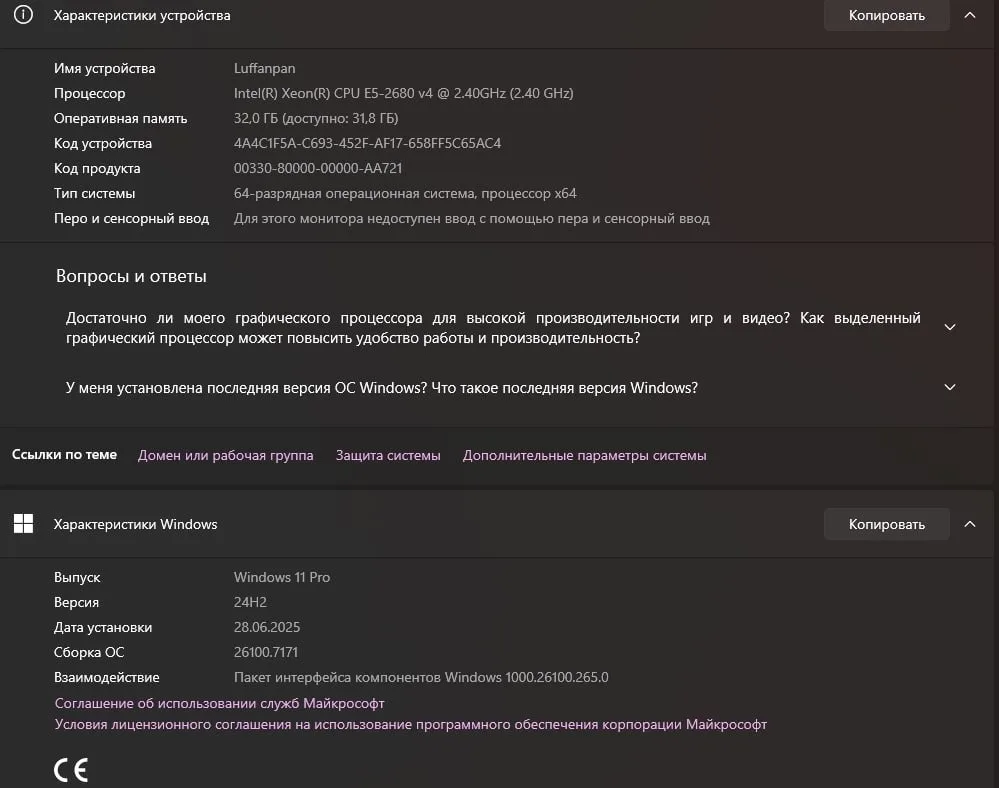Screen dimensions: 999x788
Task: Click the product code 00330-80000-00000-AA721
Action: coord(318,168)
